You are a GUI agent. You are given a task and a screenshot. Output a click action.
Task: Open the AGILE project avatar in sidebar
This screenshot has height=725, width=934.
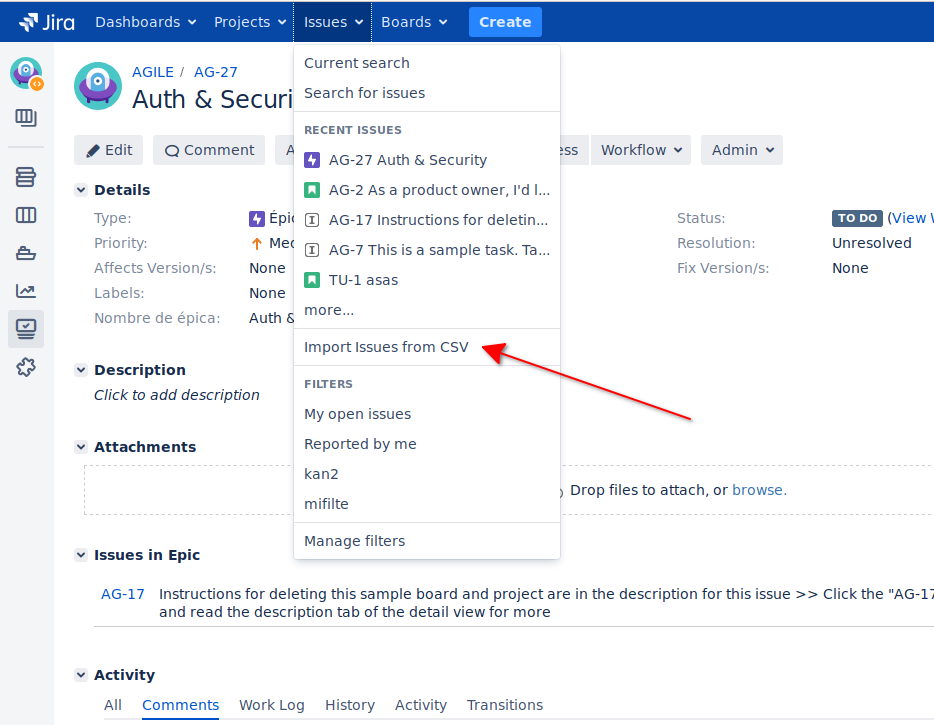click(26, 74)
